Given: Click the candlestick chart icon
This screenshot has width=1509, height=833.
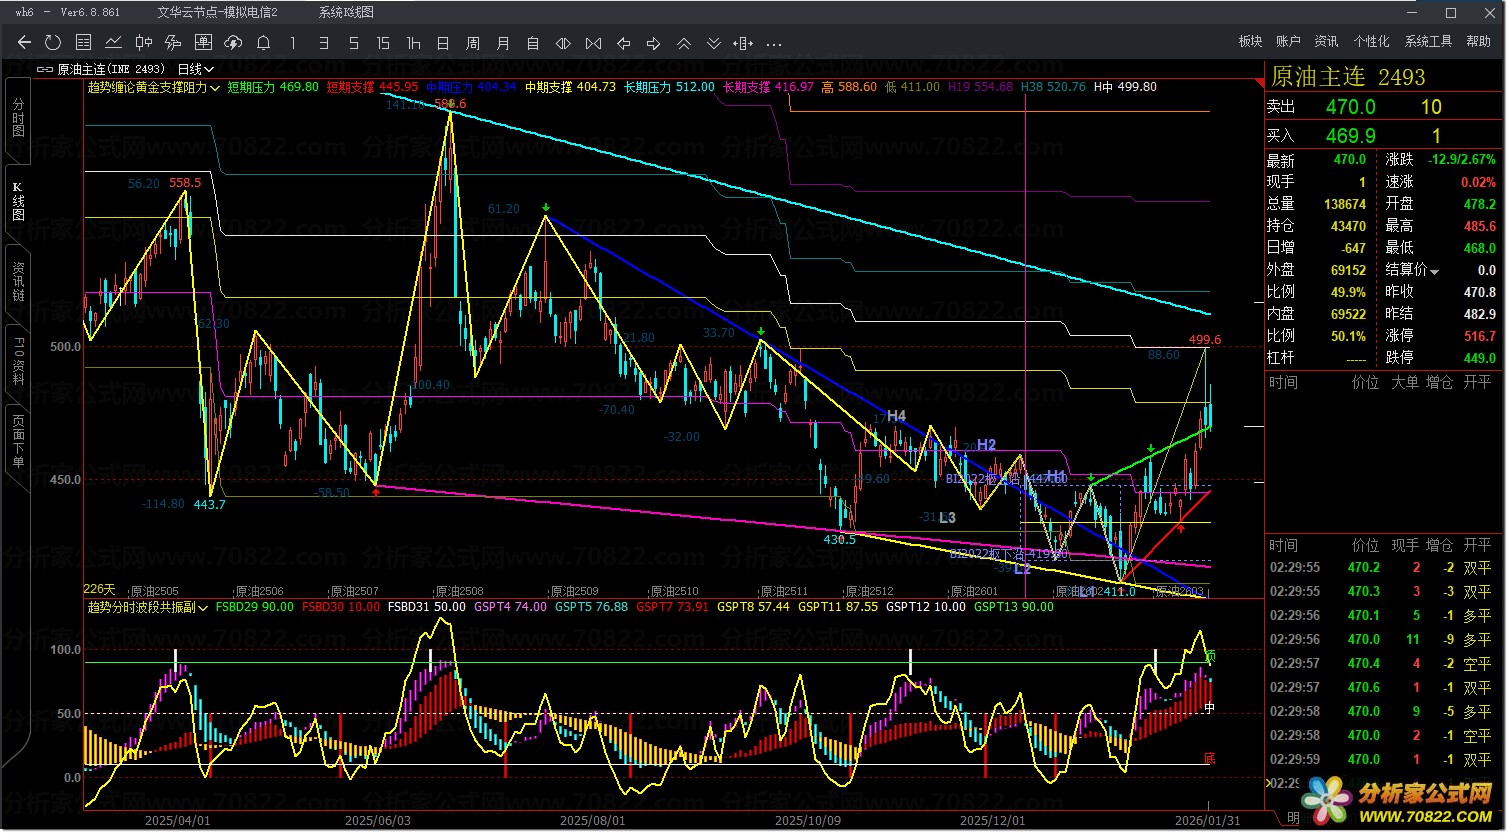Looking at the screenshot, I should [x=143, y=43].
